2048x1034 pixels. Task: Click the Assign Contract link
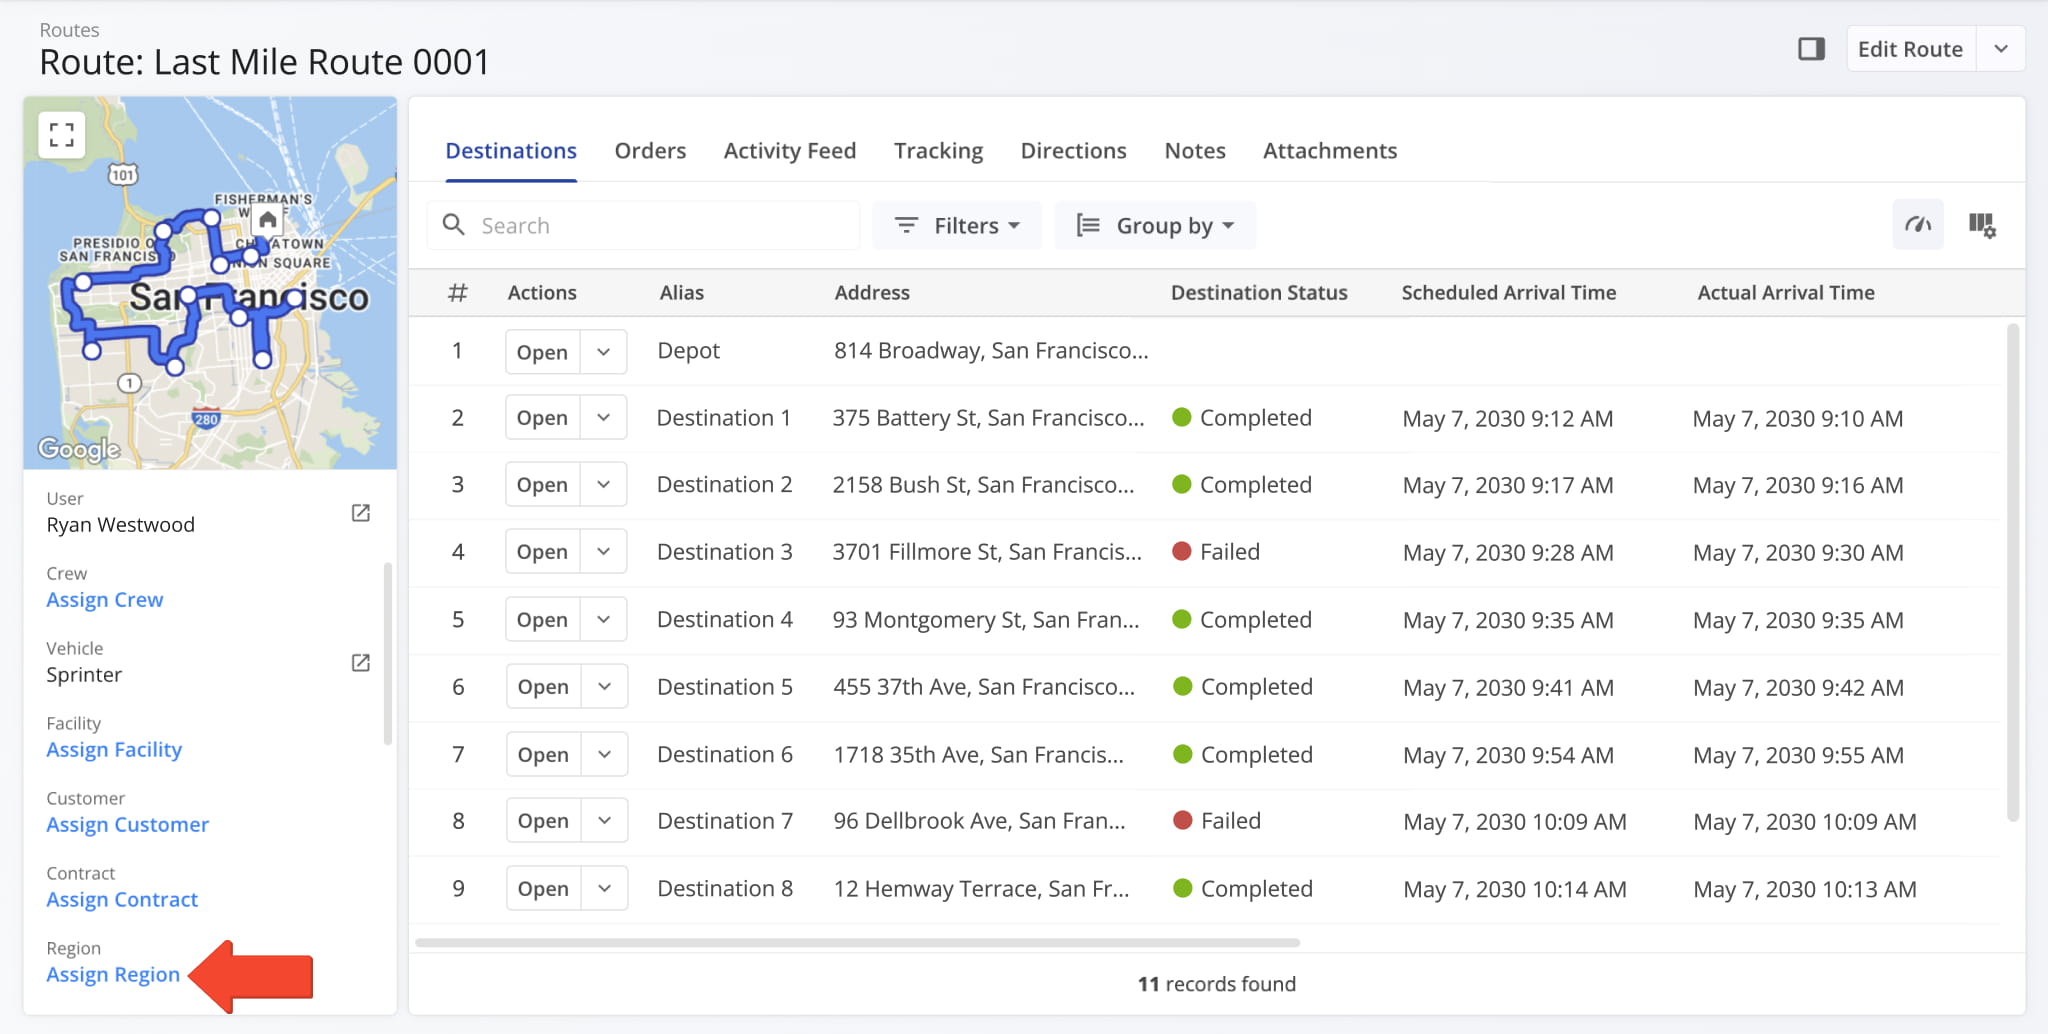tap(122, 900)
